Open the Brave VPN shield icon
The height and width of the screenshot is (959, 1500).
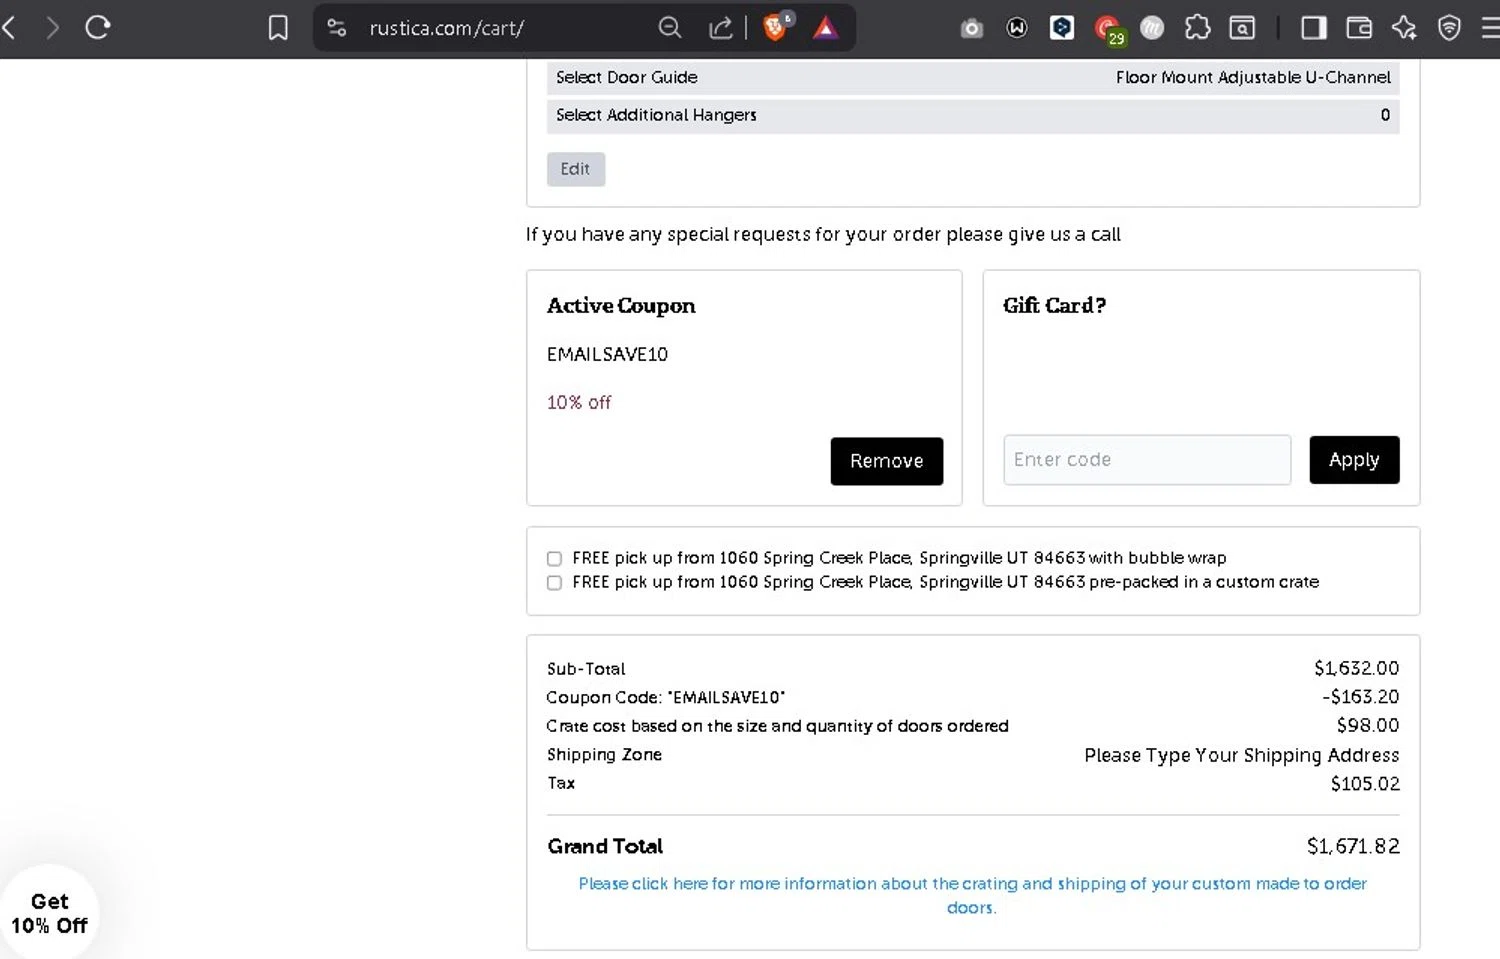coord(1449,28)
